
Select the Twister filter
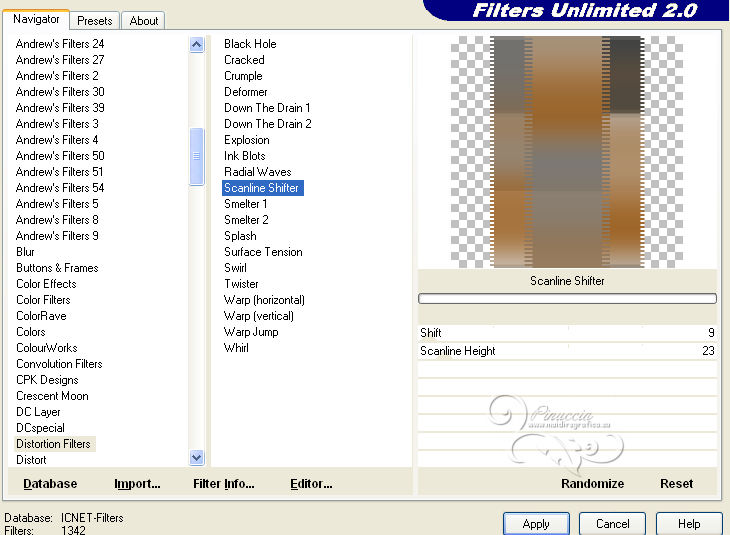click(241, 284)
